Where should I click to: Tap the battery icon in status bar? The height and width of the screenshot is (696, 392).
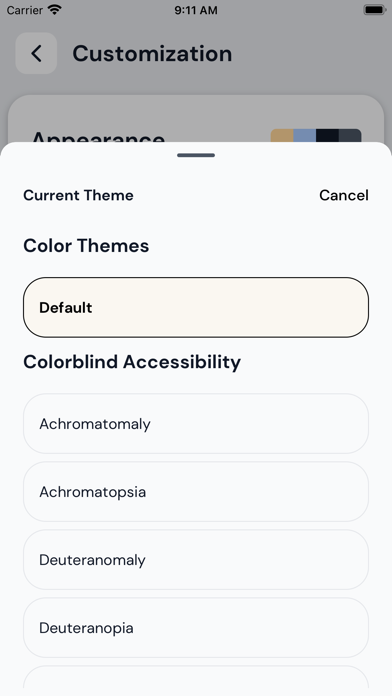[374, 10]
